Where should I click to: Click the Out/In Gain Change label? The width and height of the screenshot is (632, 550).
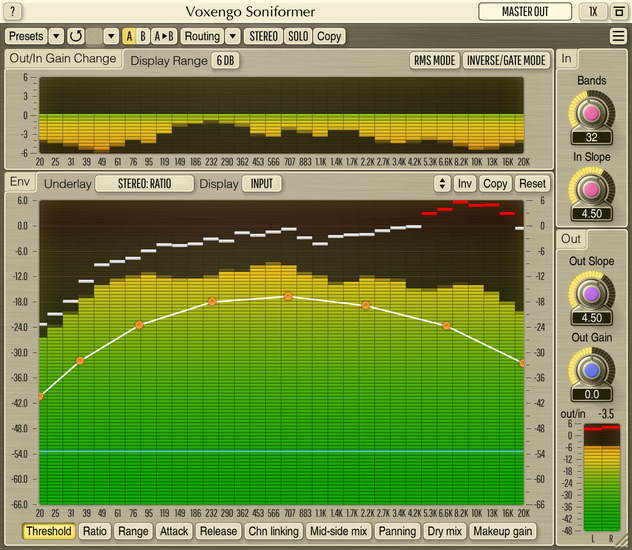click(x=63, y=58)
